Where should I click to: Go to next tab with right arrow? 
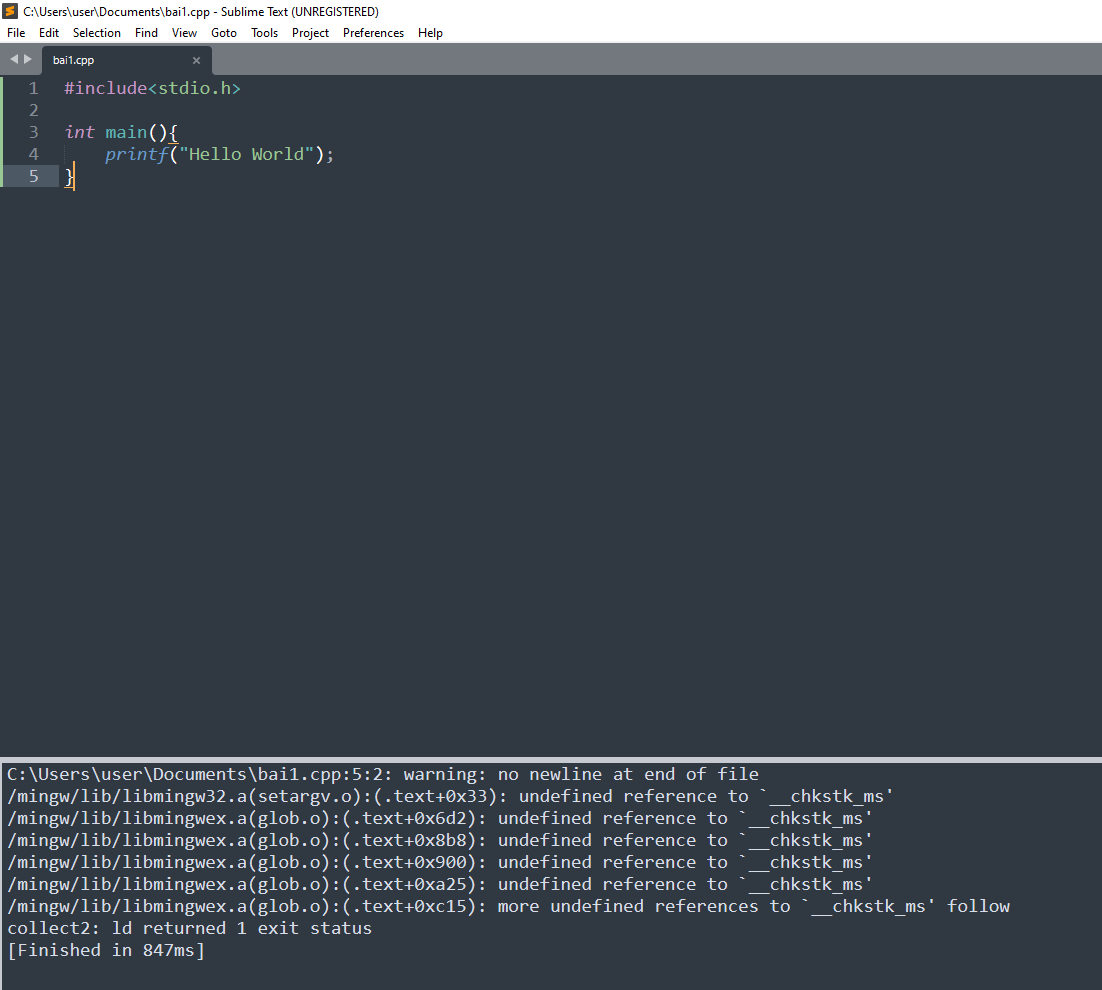click(x=28, y=60)
